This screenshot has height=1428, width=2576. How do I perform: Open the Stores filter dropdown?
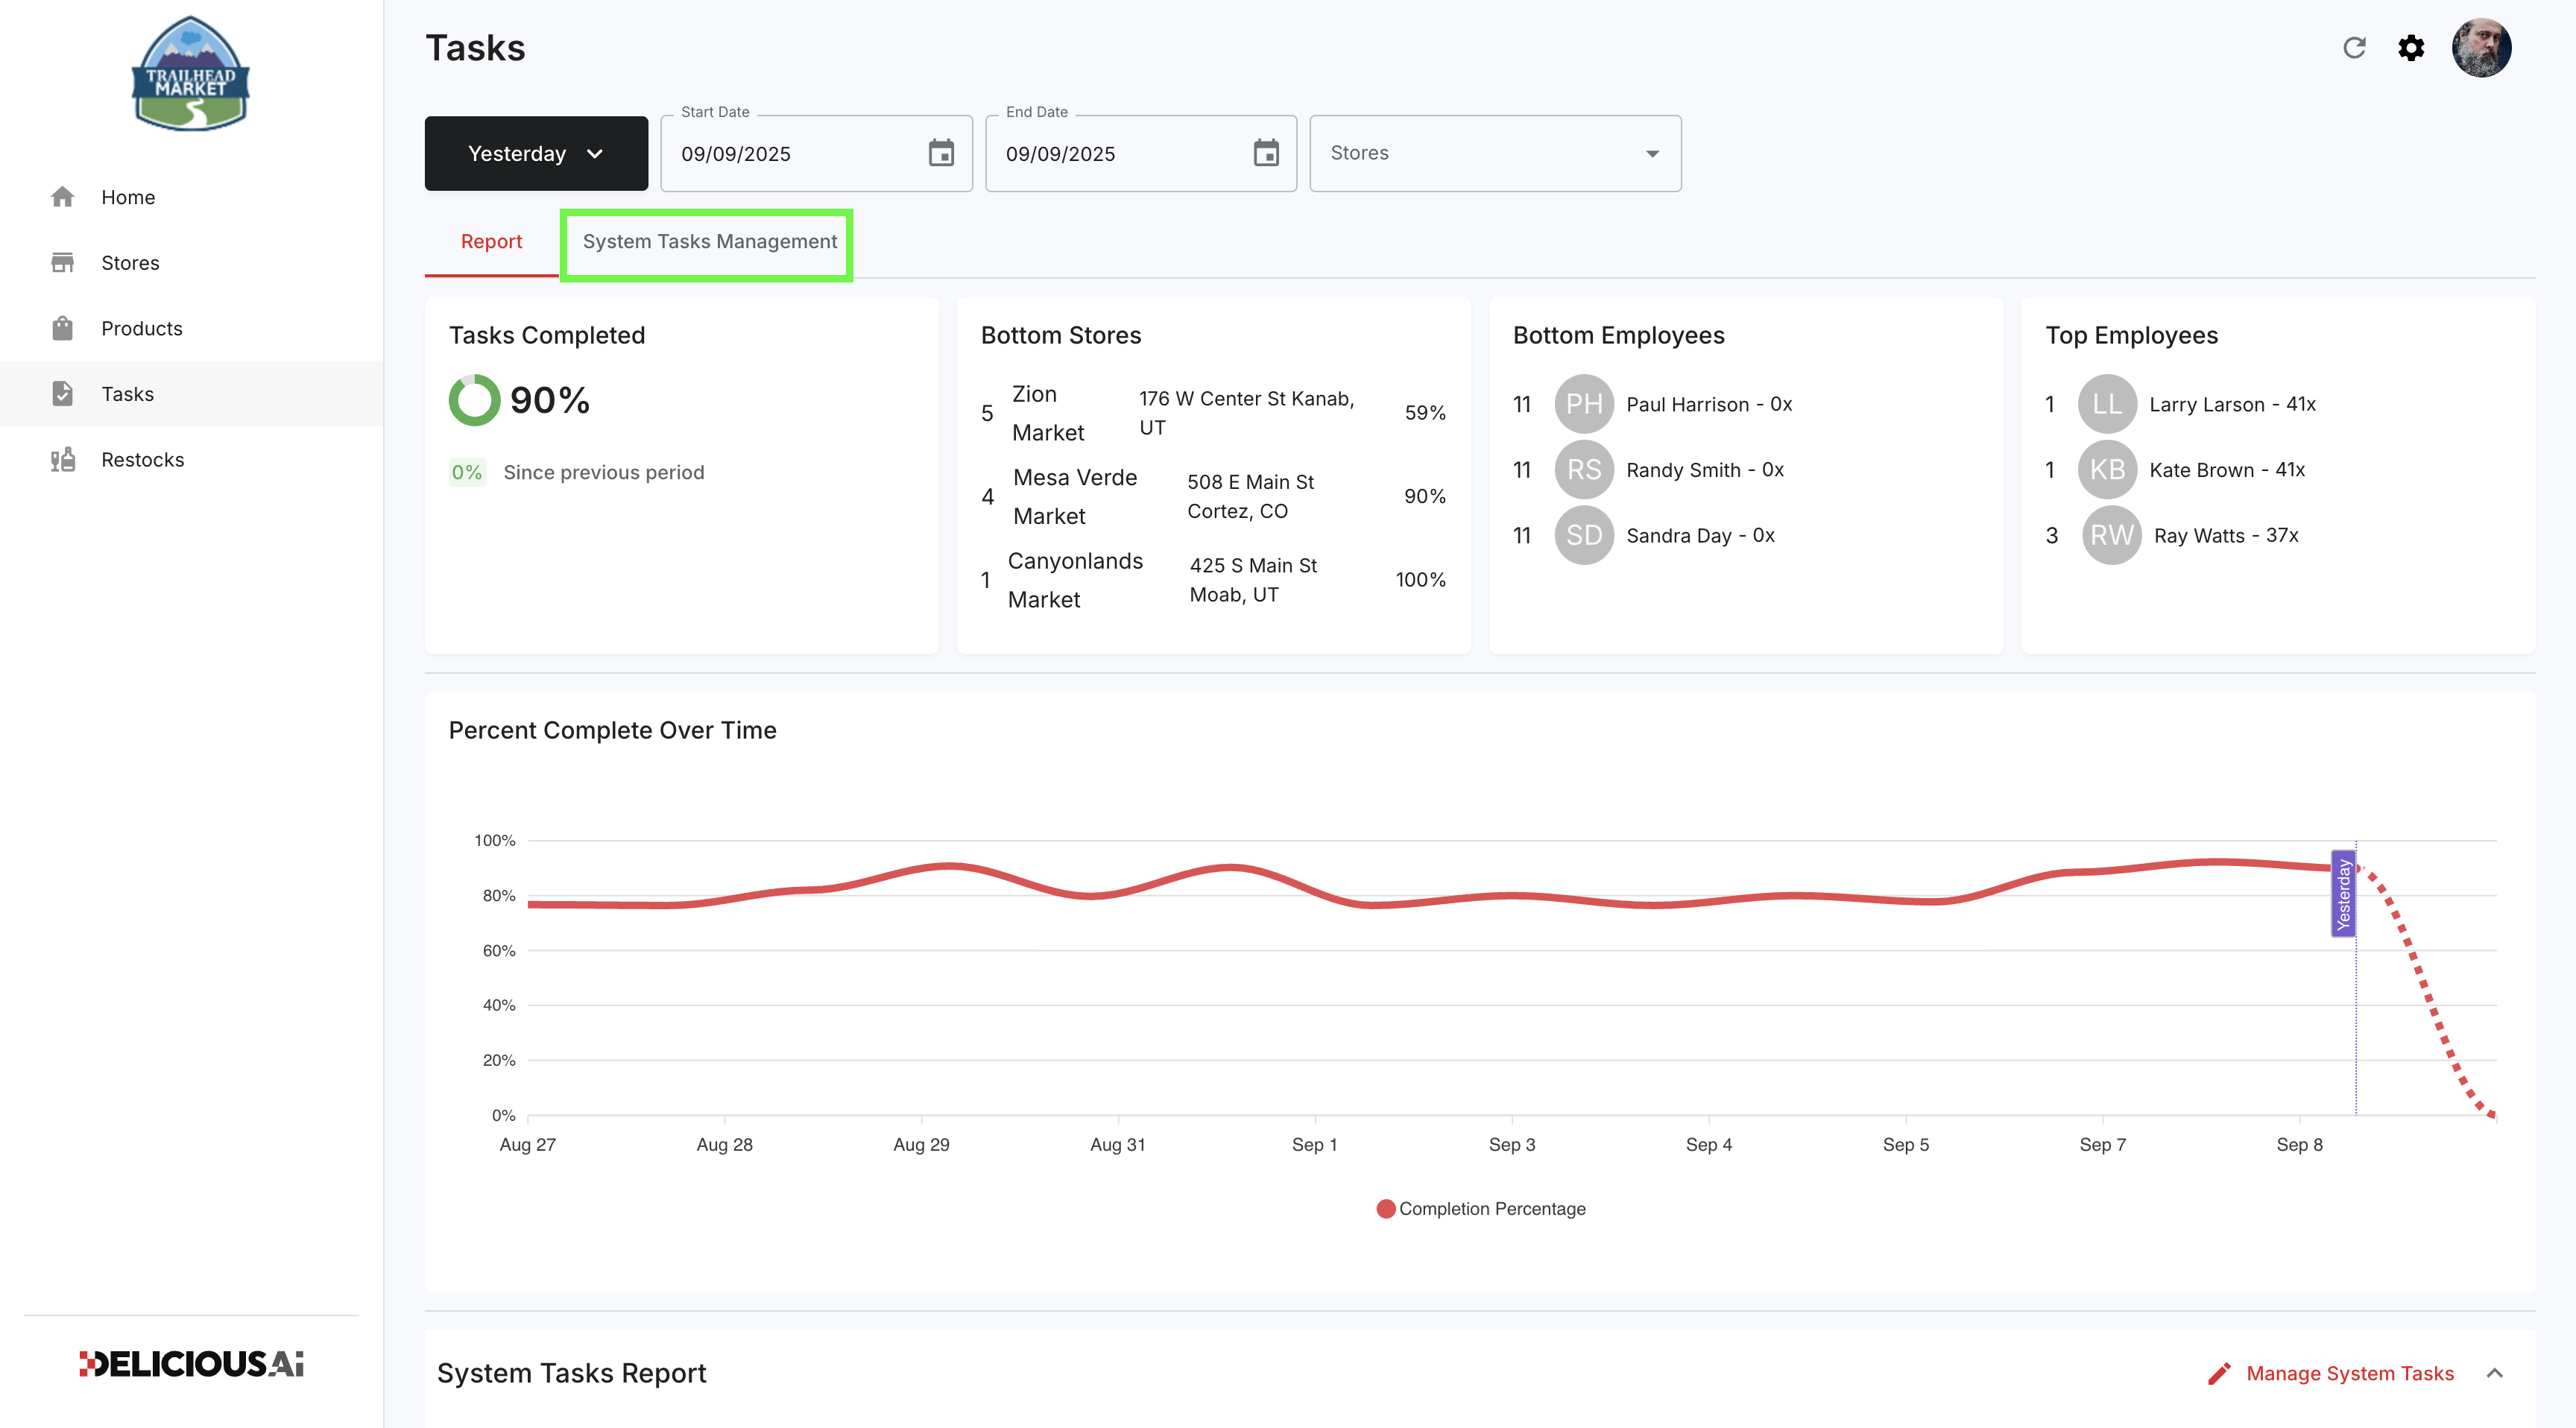click(x=1495, y=153)
